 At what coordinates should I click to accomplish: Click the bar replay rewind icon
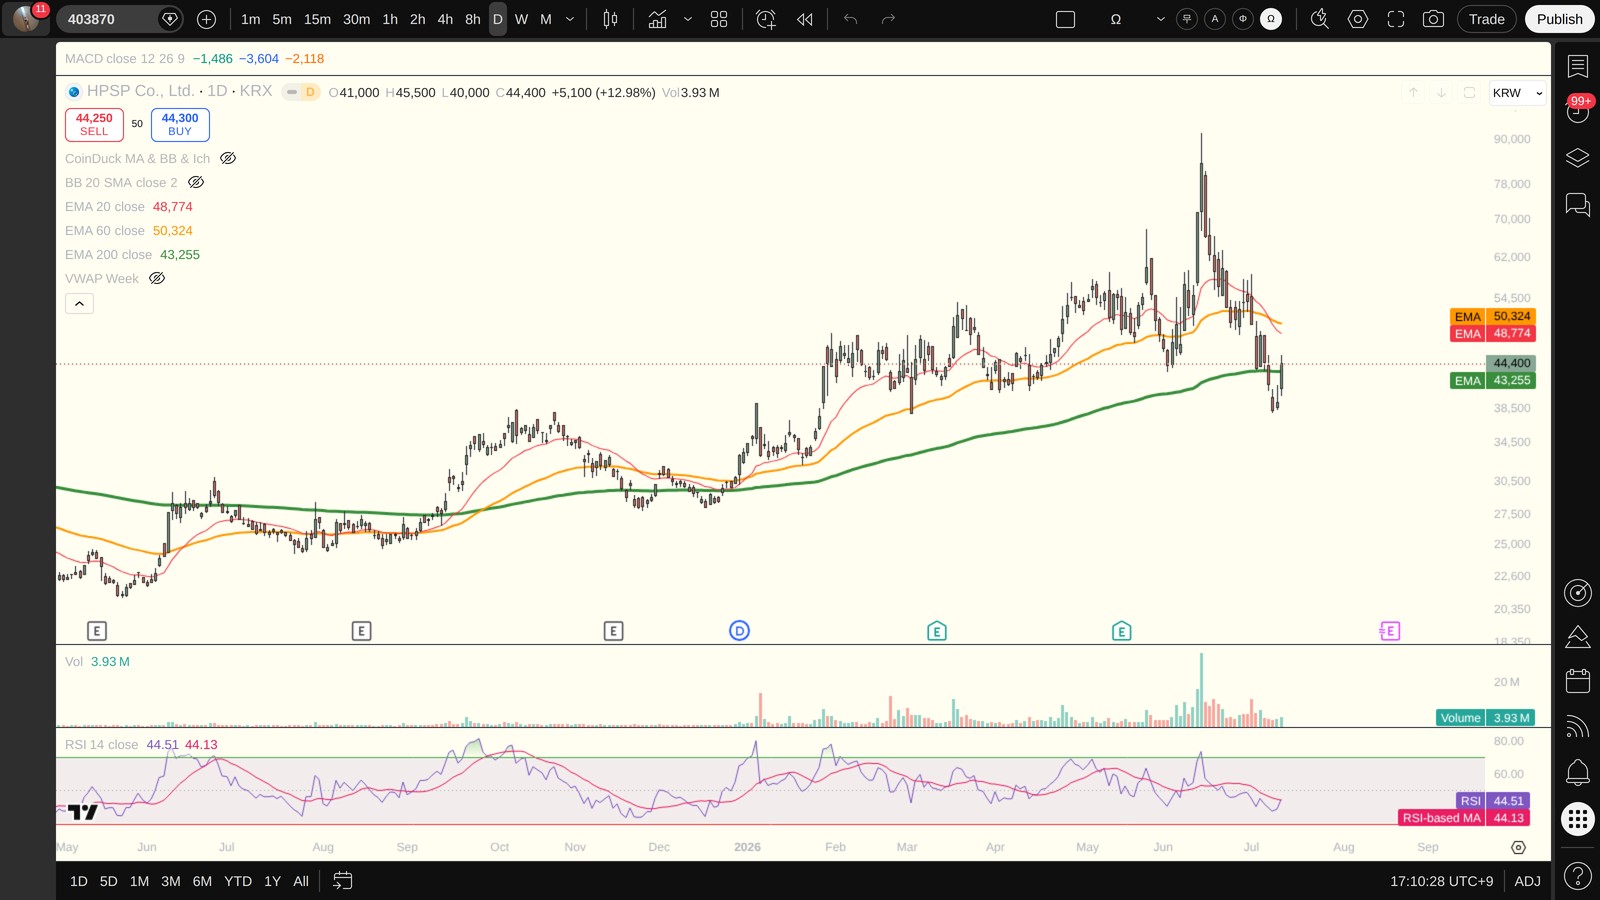[805, 19]
